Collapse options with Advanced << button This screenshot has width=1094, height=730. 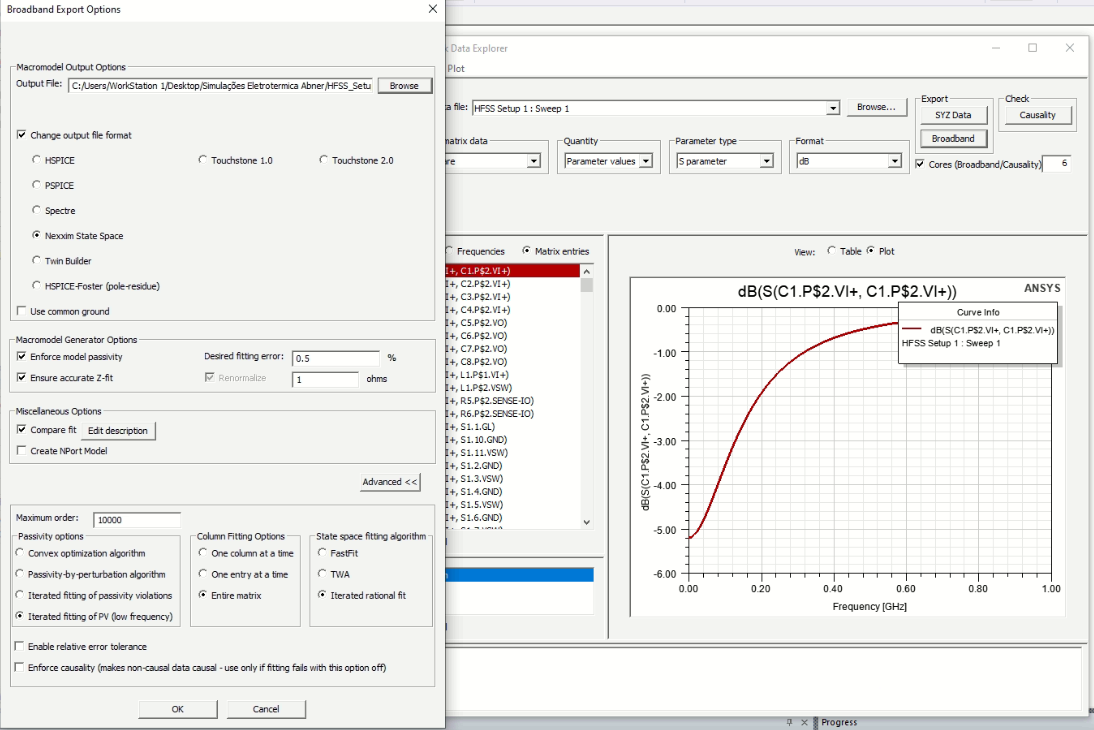[390, 482]
